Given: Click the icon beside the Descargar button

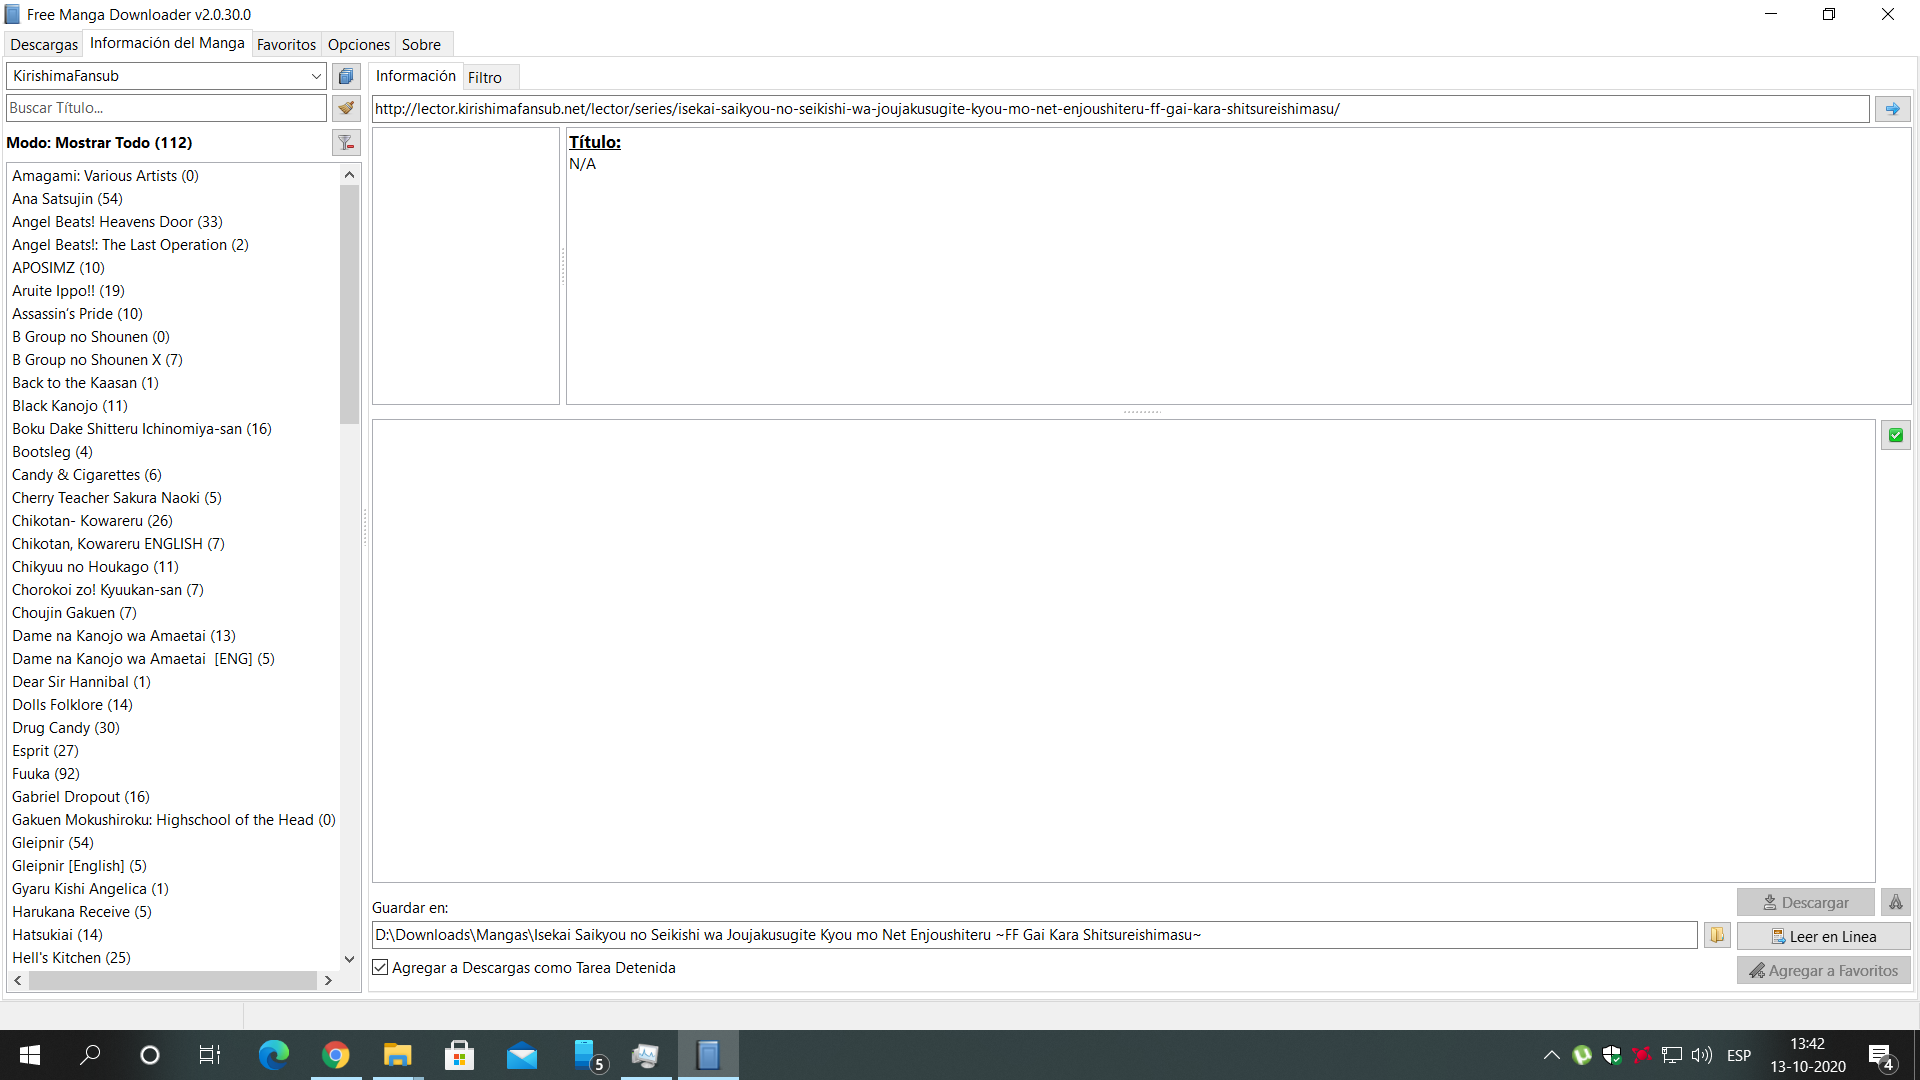Looking at the screenshot, I should pyautogui.click(x=1896, y=902).
